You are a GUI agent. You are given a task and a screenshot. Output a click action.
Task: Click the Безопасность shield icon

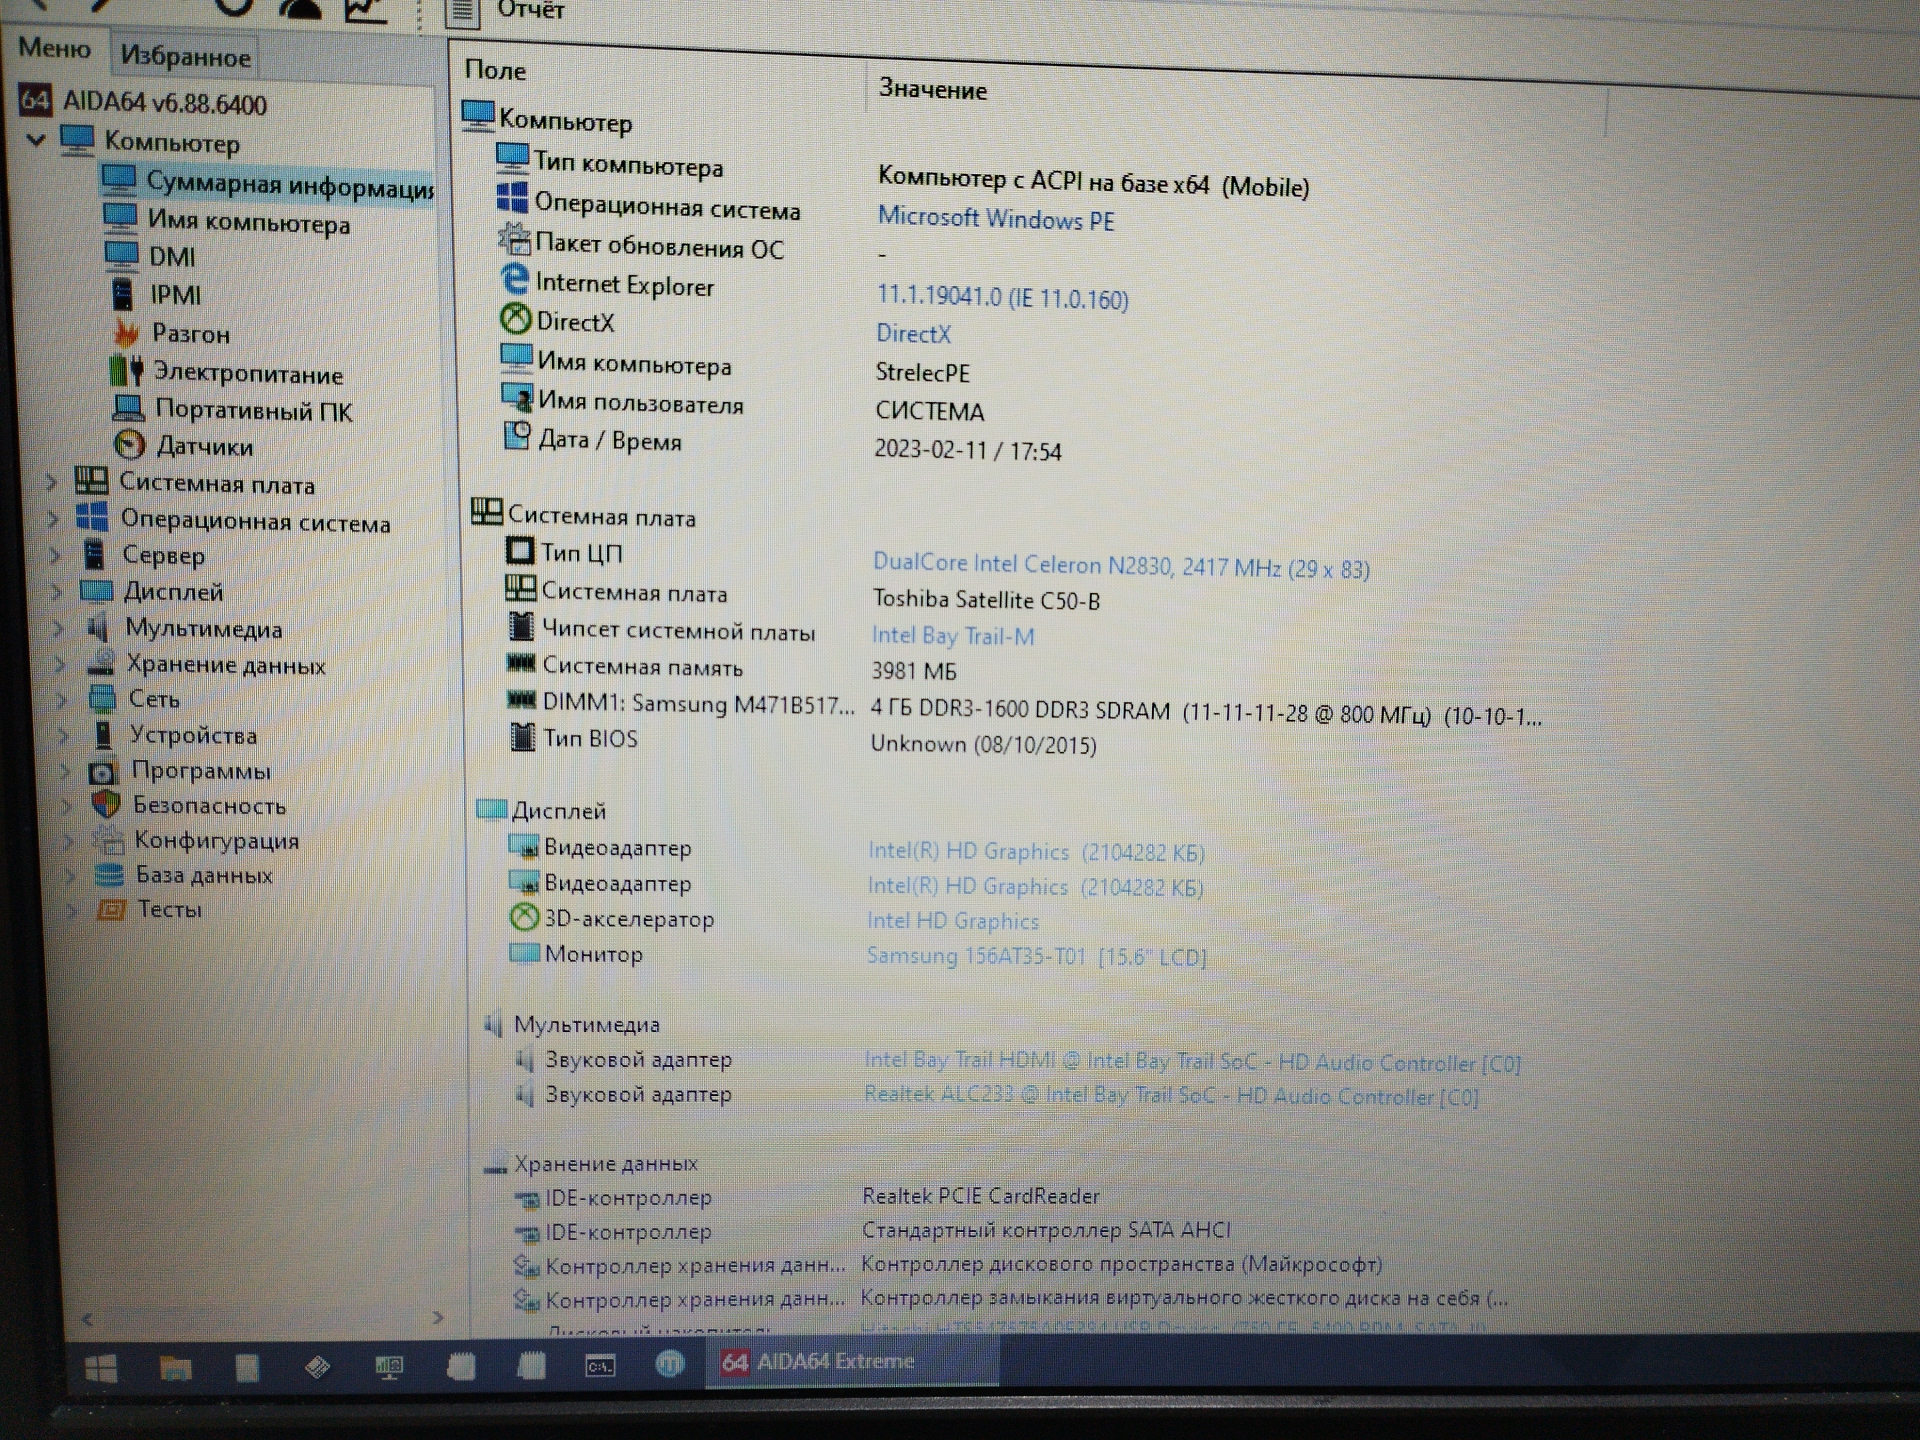106,805
